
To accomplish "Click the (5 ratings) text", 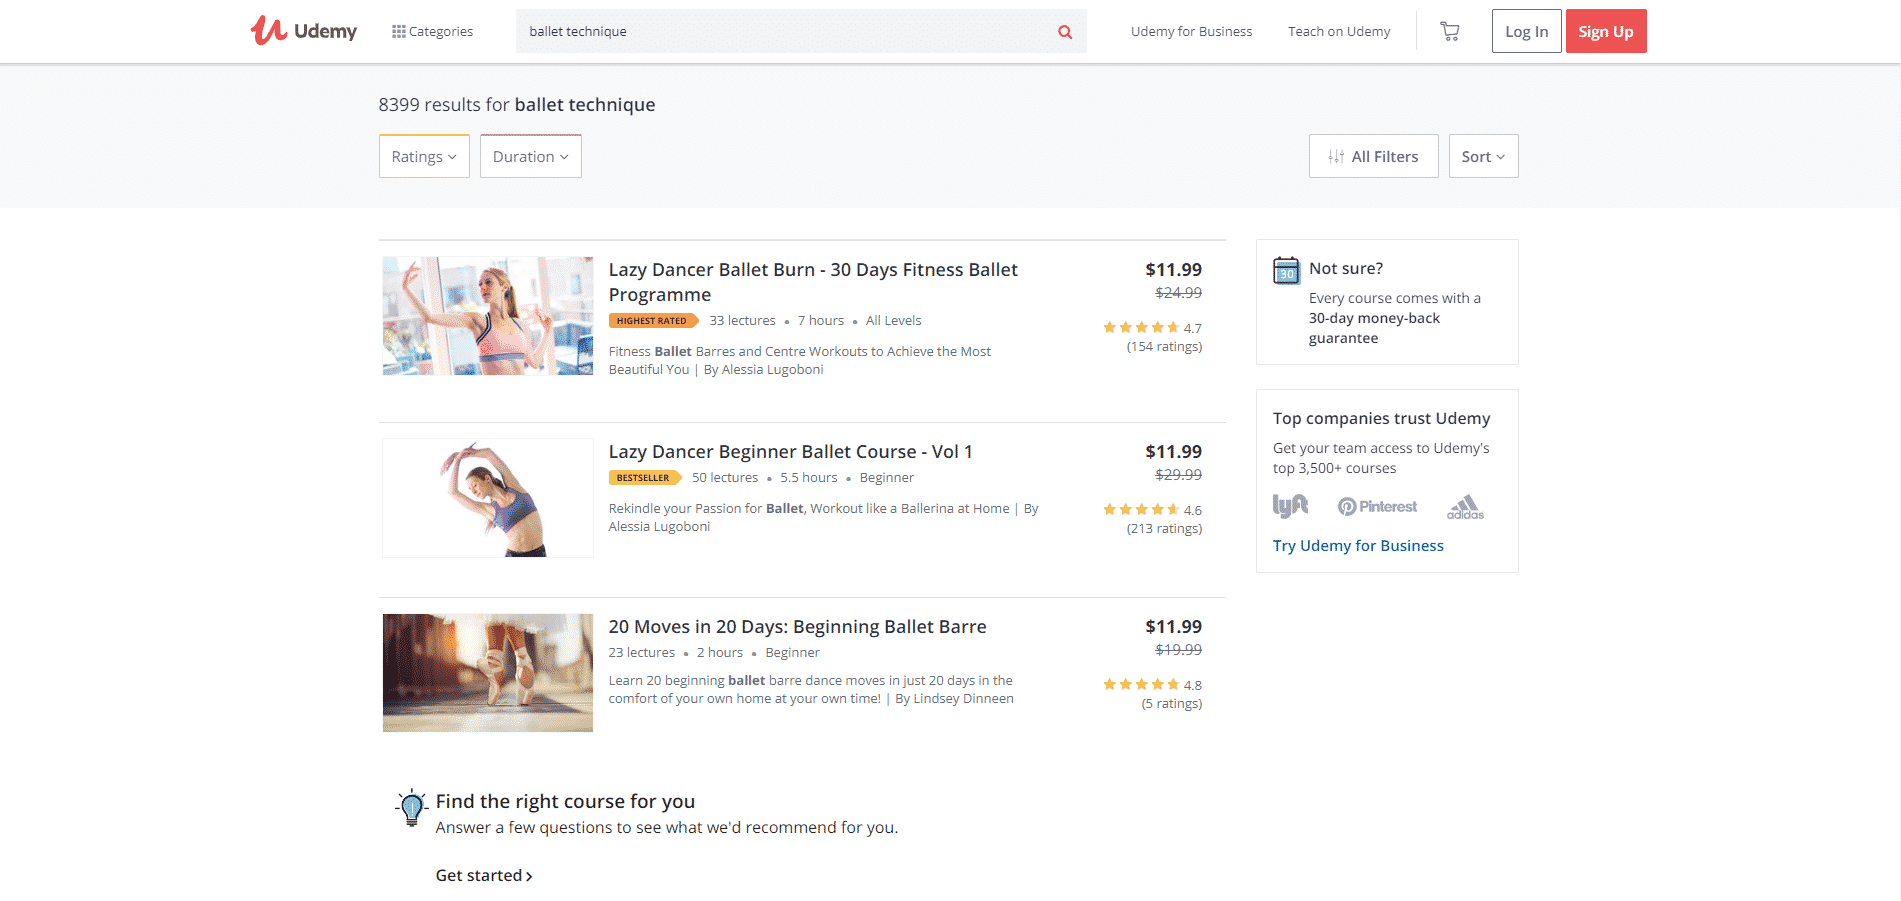I will click(1172, 704).
